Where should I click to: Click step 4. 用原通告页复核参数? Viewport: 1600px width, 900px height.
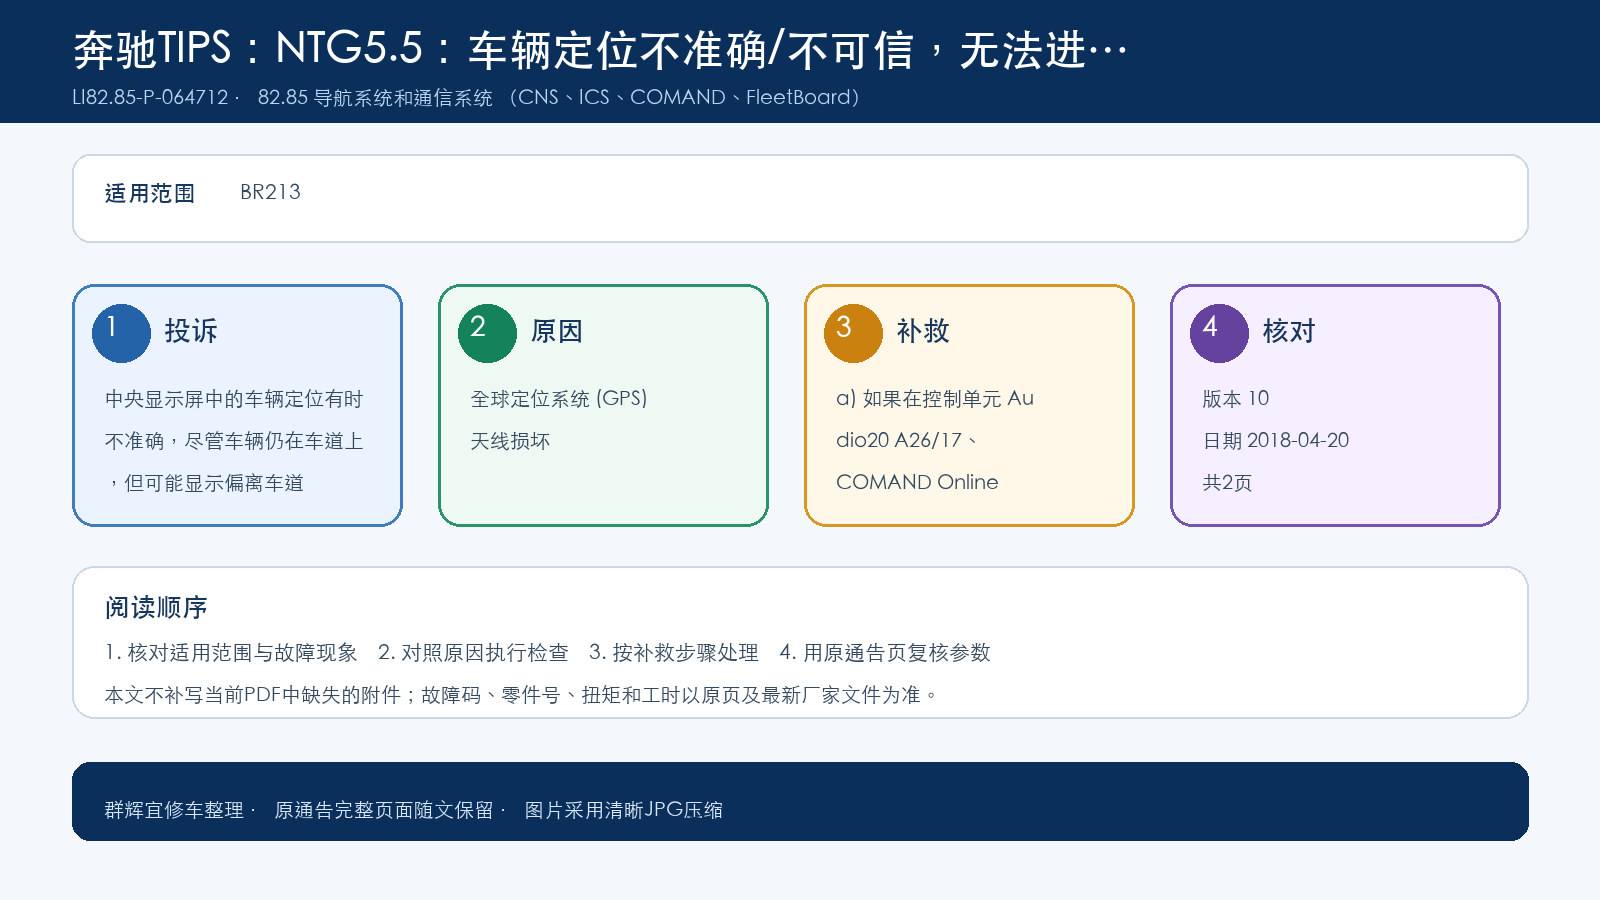click(x=885, y=653)
